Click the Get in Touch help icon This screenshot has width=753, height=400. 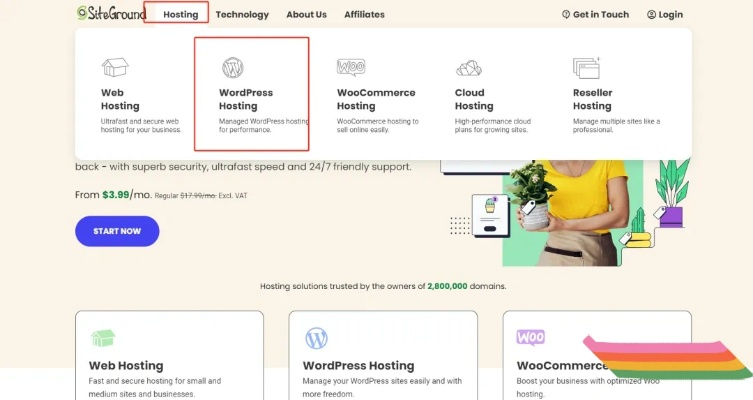pyautogui.click(x=566, y=14)
